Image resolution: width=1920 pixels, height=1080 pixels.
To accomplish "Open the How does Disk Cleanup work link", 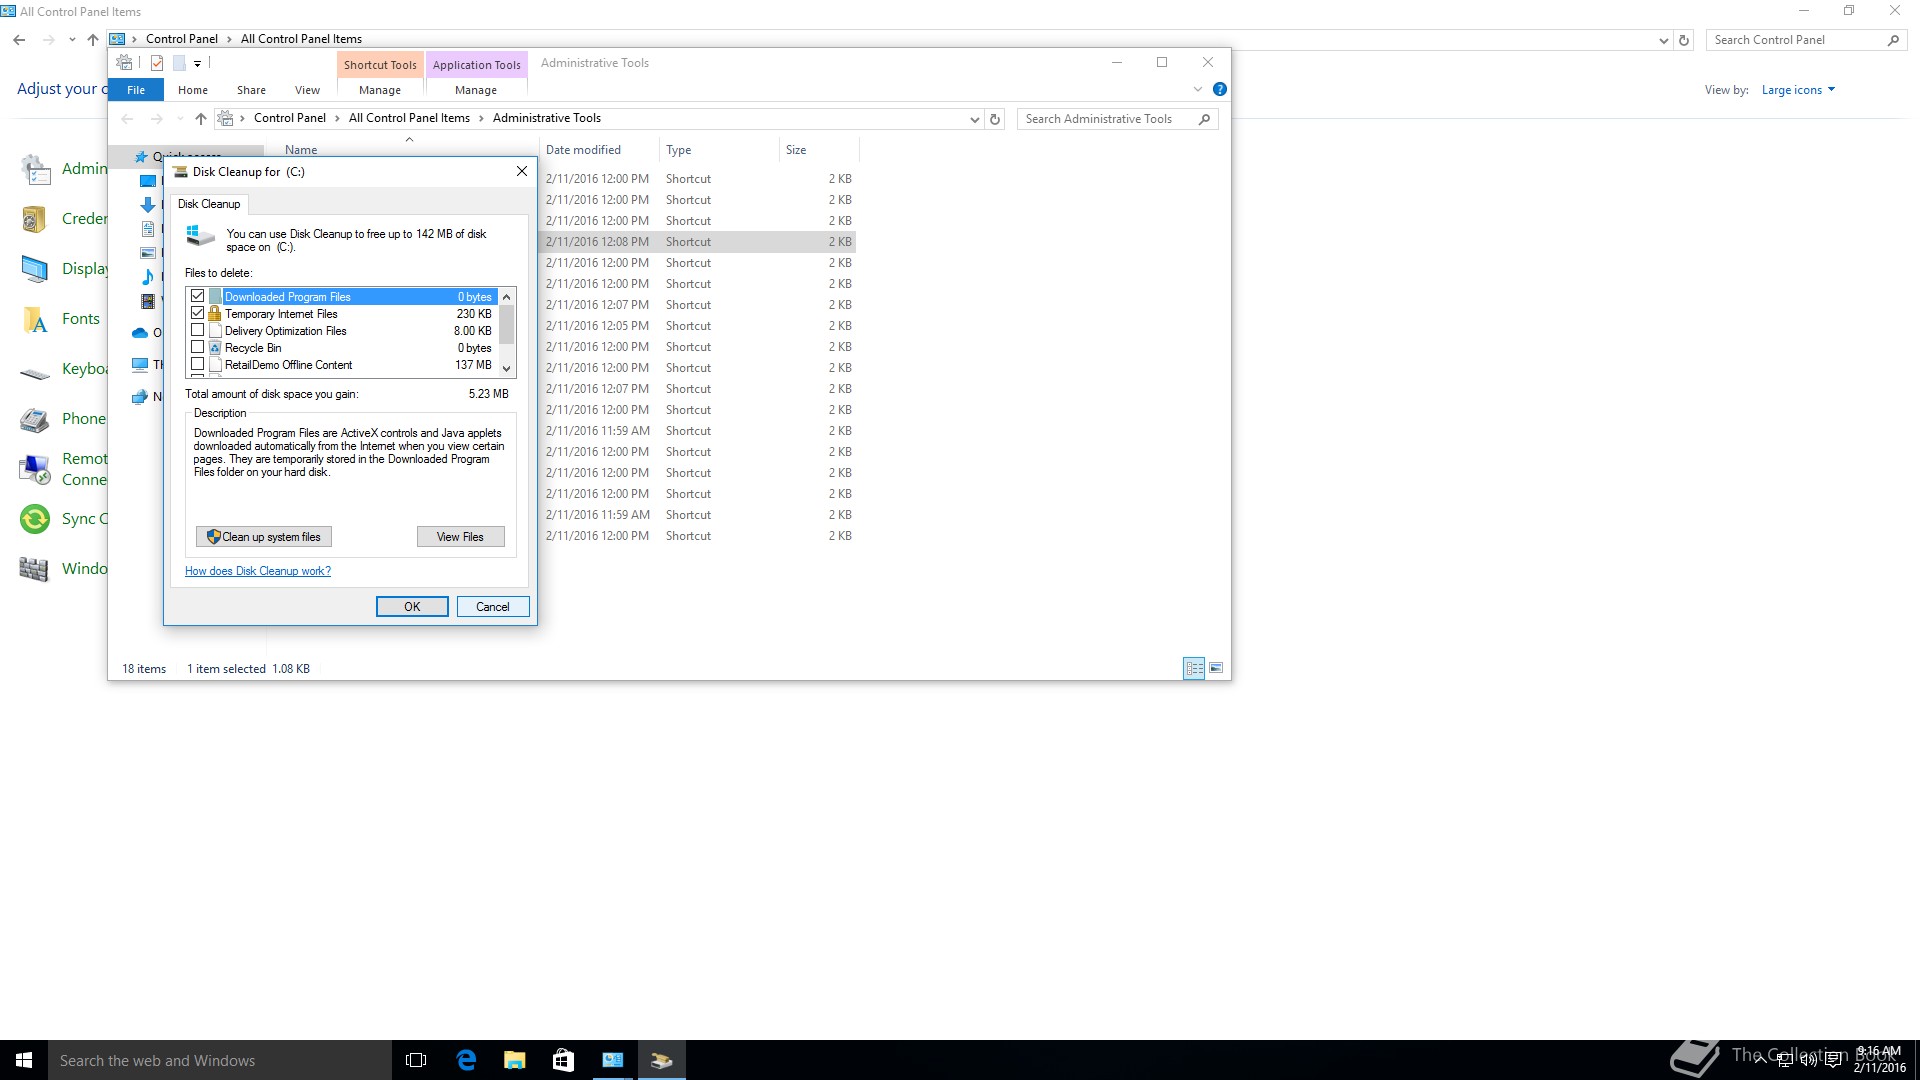I will click(258, 571).
